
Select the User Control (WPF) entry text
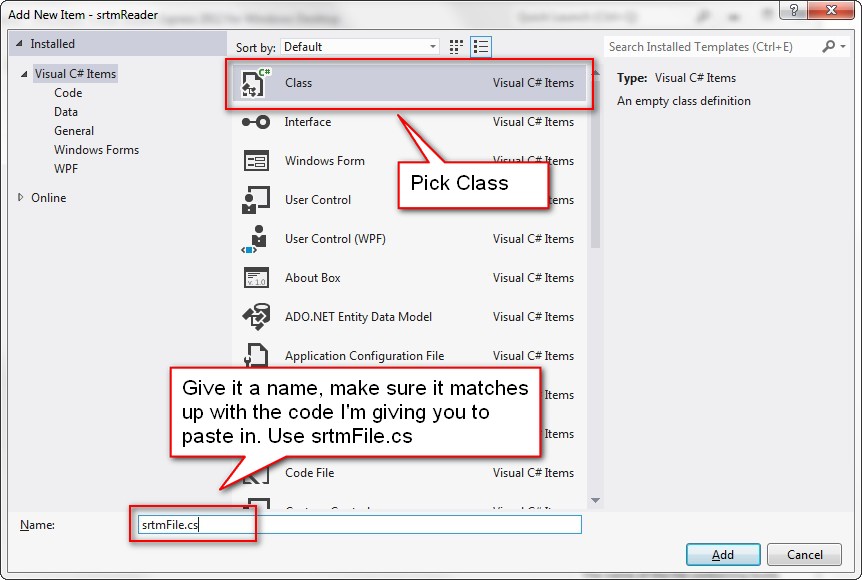335,239
